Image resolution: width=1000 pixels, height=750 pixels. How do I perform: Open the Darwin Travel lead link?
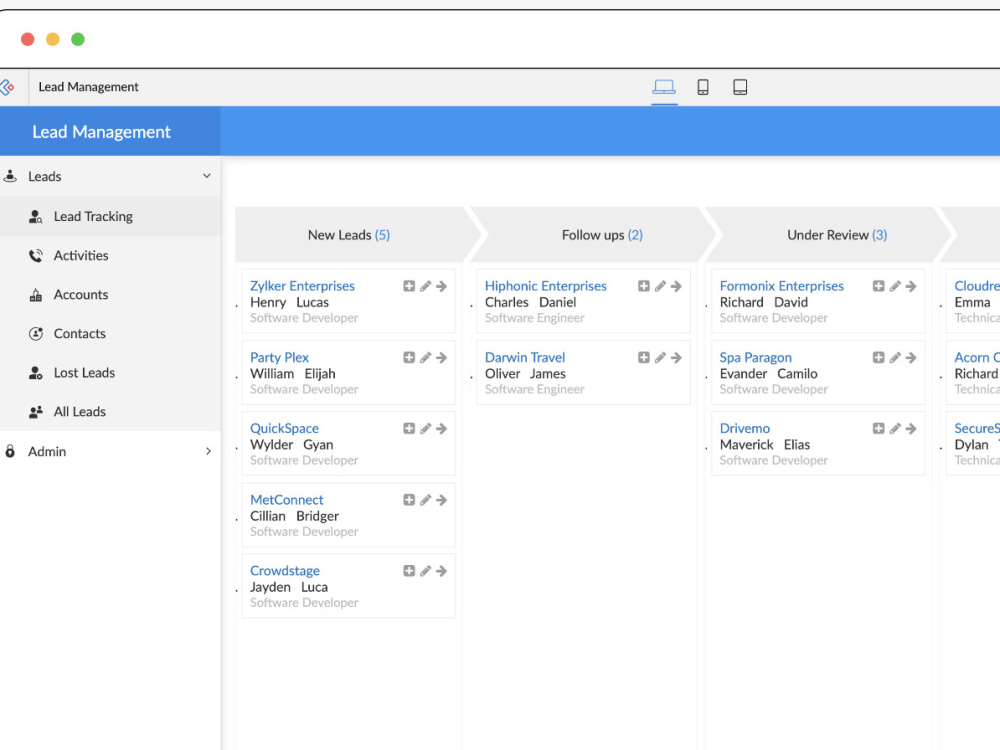click(x=525, y=357)
